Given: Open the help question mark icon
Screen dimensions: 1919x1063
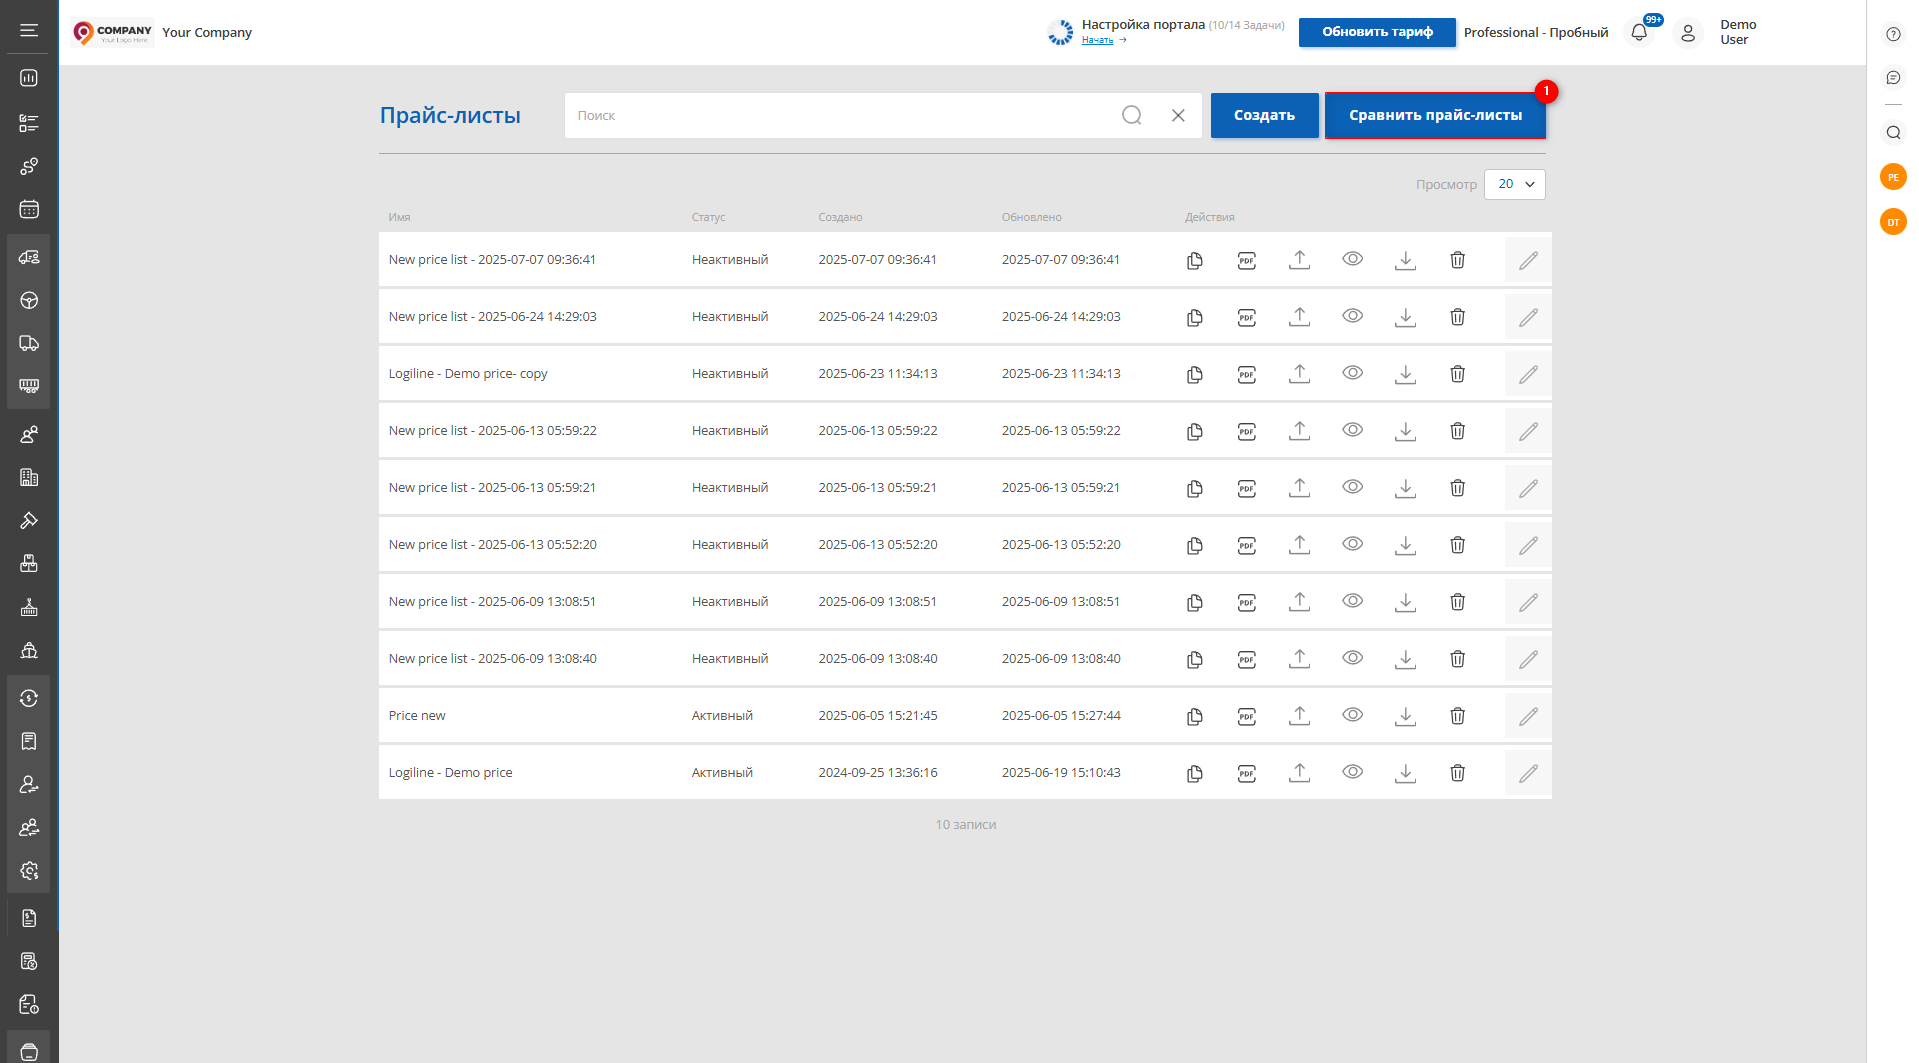Looking at the screenshot, I should (x=1893, y=34).
